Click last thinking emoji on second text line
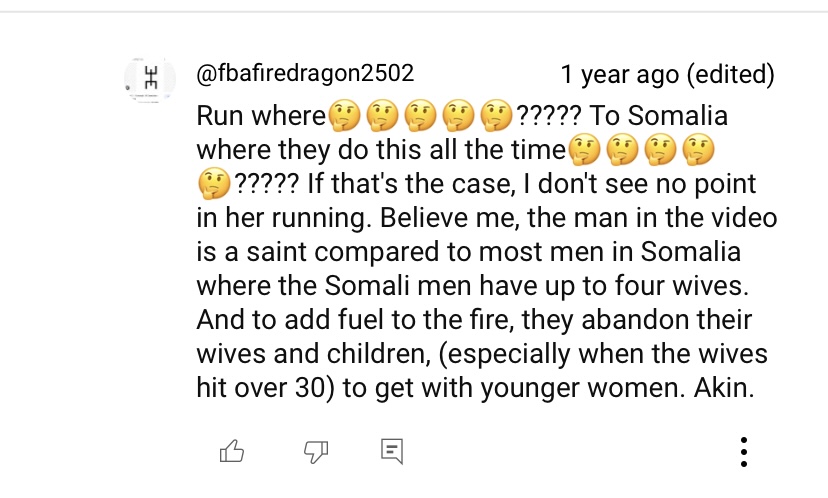 tap(698, 149)
